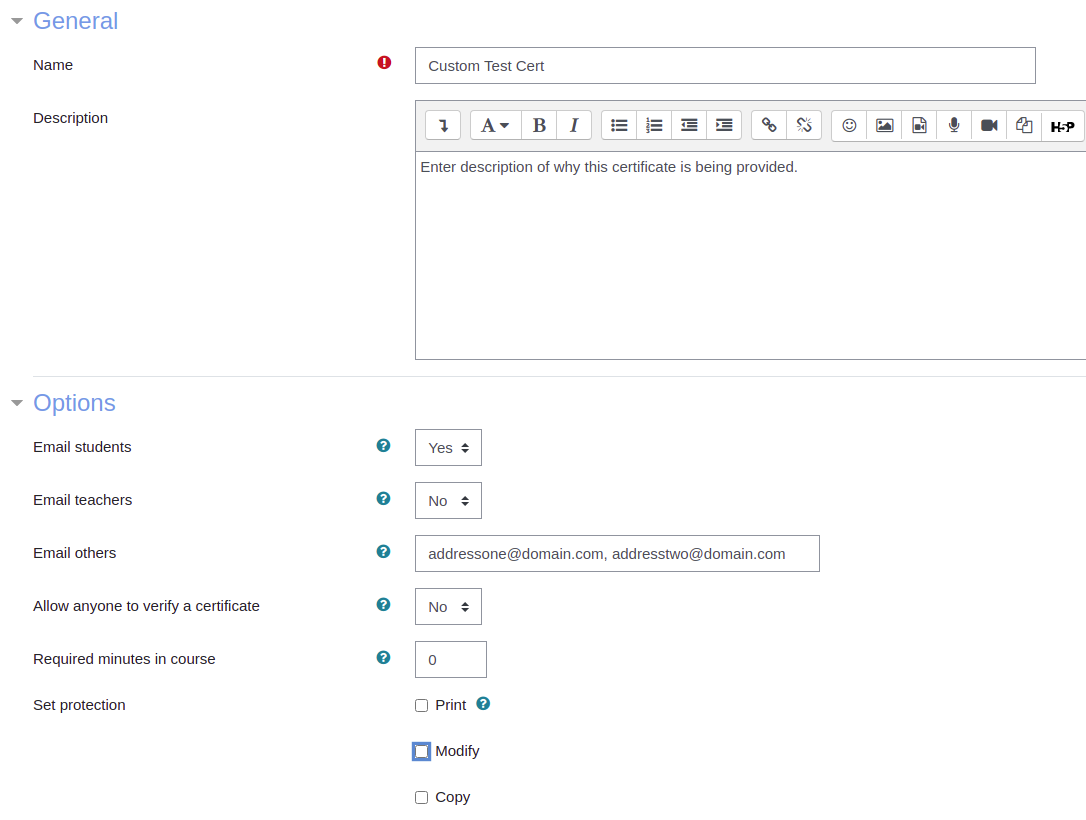
Task: Open help for Allow anyone to verify
Action: coord(383,605)
